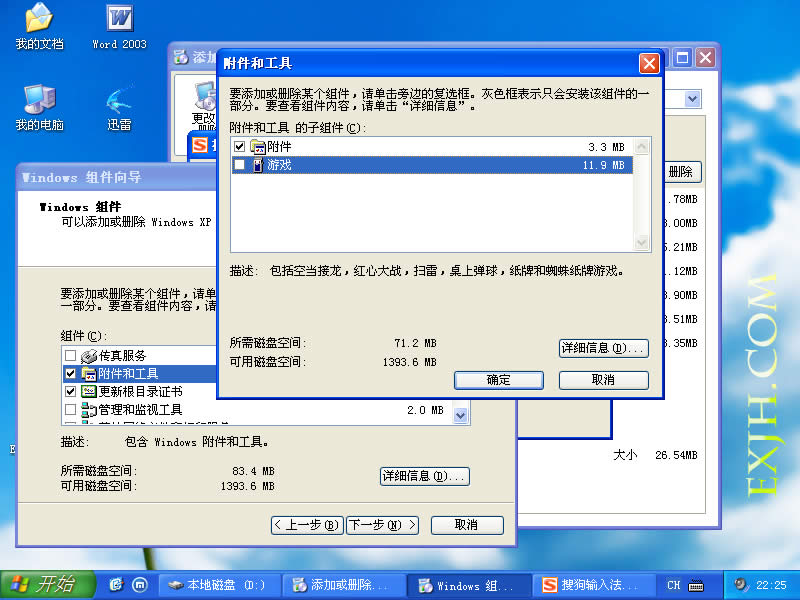Click the wizard component list scroll-down arrow

tap(460, 415)
